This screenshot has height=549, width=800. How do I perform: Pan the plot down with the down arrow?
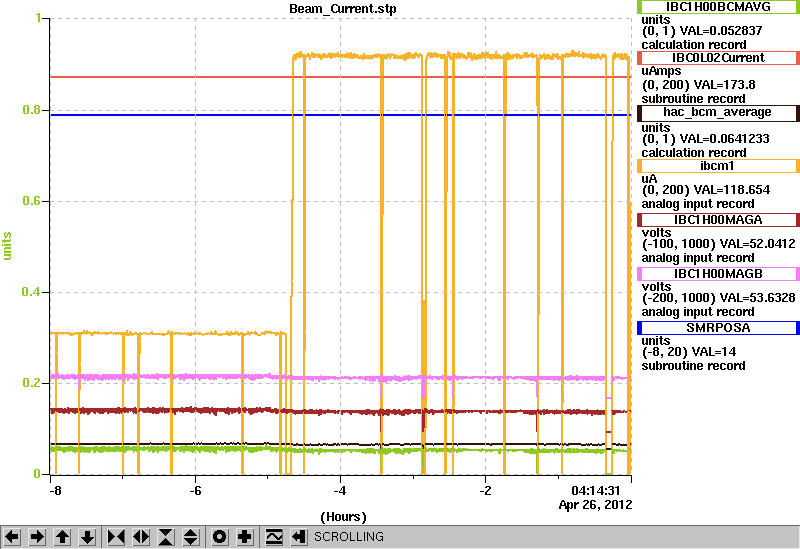click(x=87, y=537)
